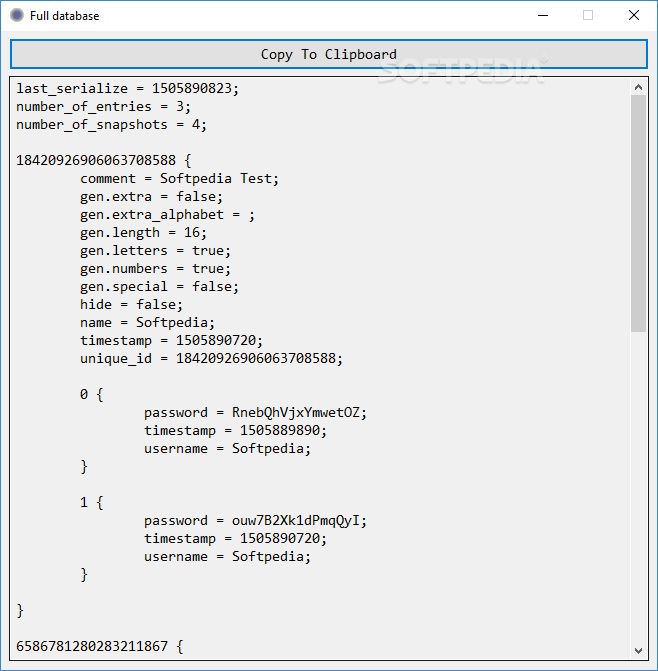Click the vertical scrollbar thumb
This screenshot has width=658, height=671.
pos(638,213)
